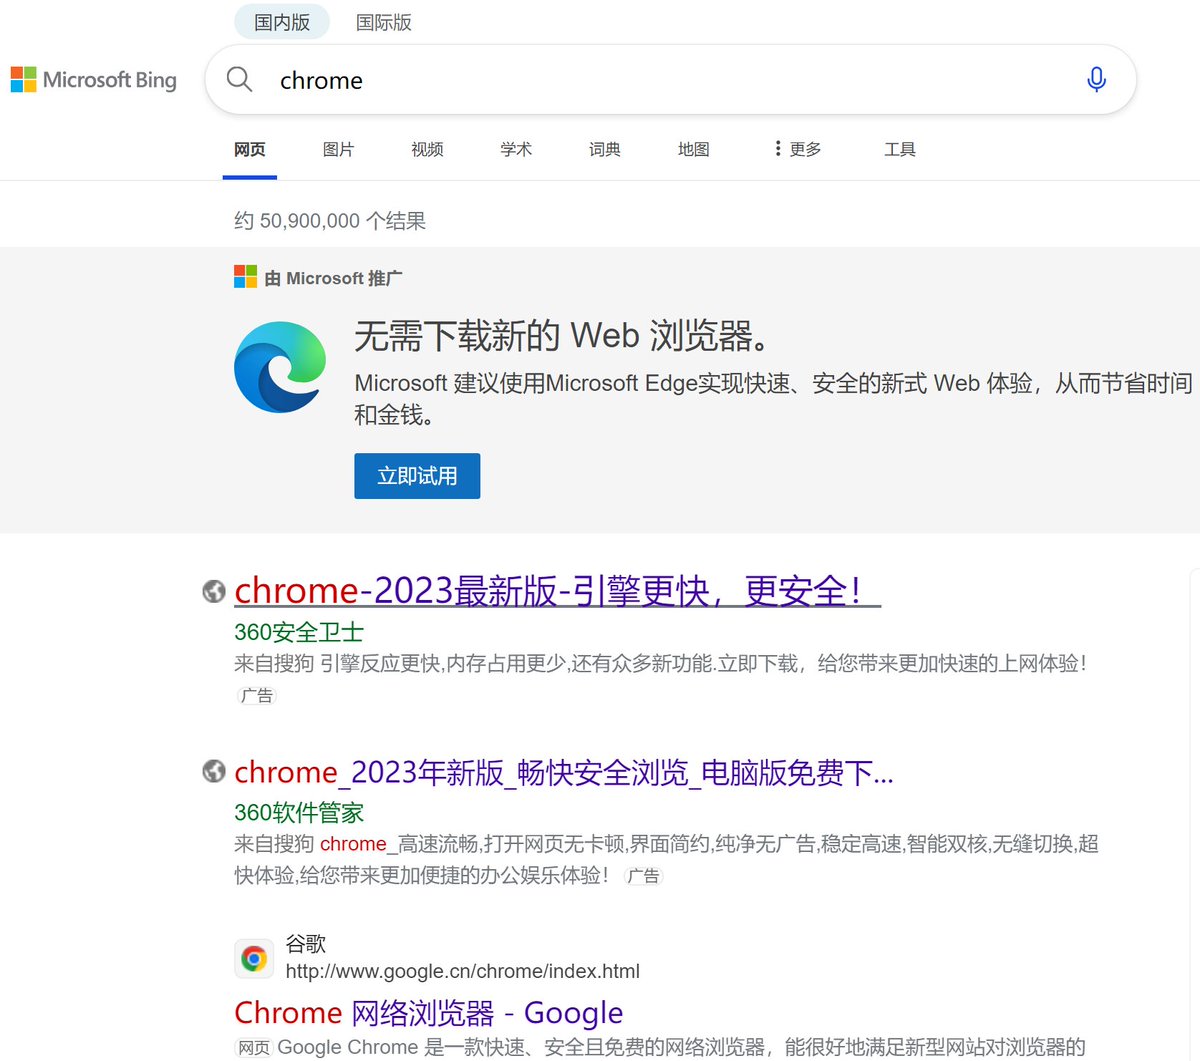
Task: Select the 地图 tab
Action: (x=693, y=149)
